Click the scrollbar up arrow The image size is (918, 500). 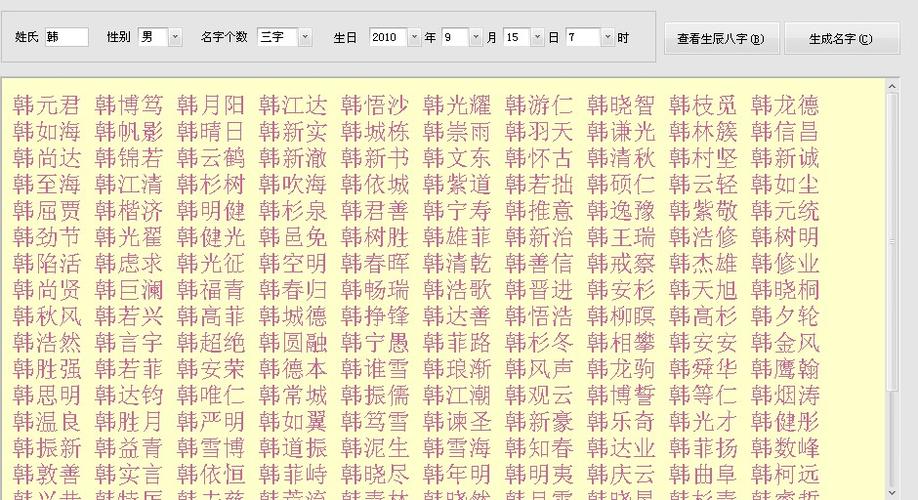click(x=892, y=86)
